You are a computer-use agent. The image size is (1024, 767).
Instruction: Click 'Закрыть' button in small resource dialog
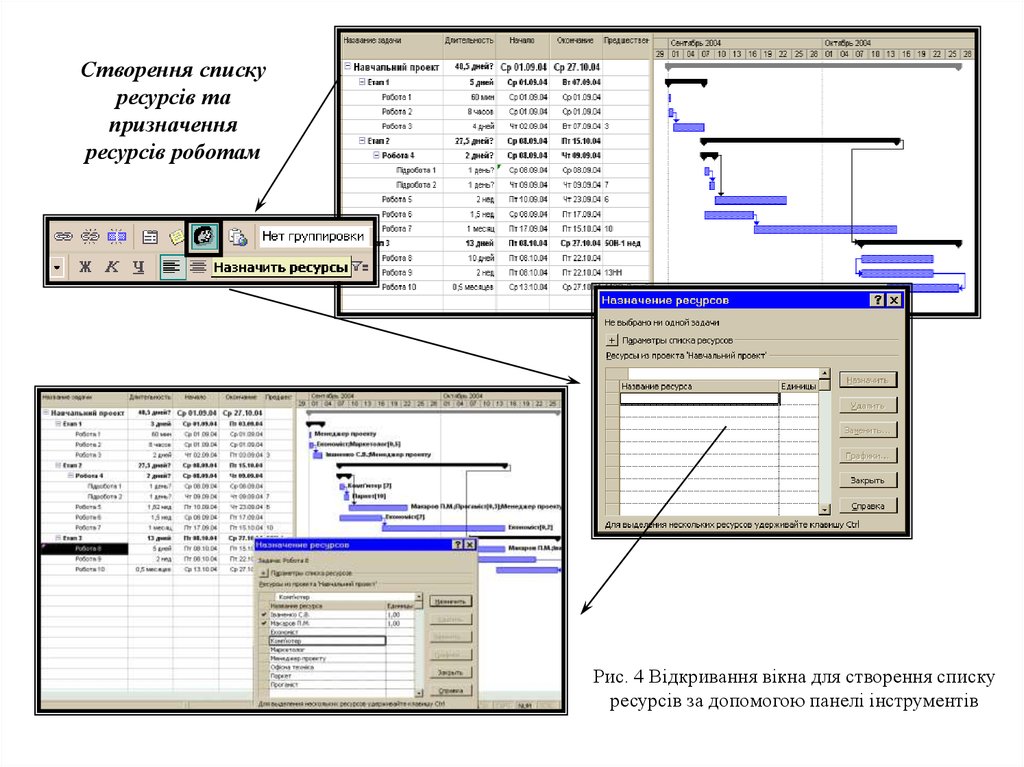450,672
